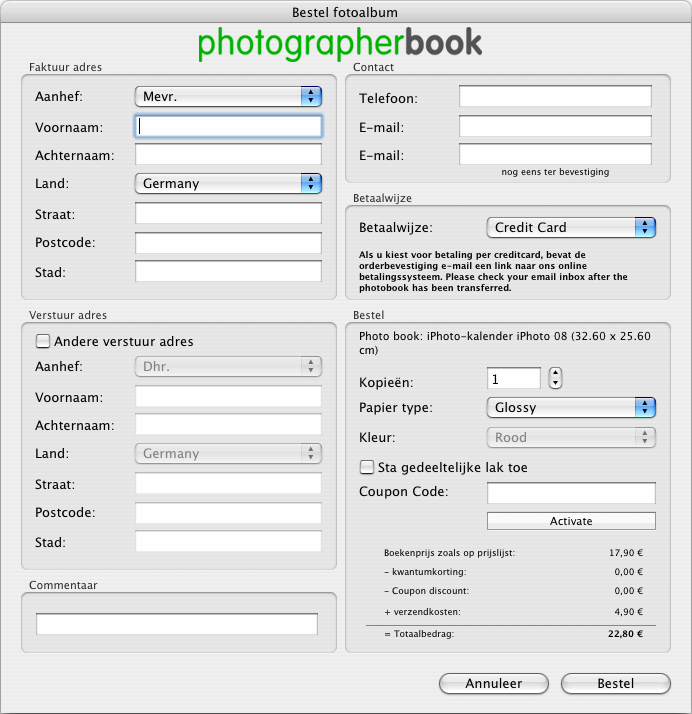This screenshot has width=692, height=714.
Task: Click the Verstuur adres Stad field
Action: [x=228, y=542]
